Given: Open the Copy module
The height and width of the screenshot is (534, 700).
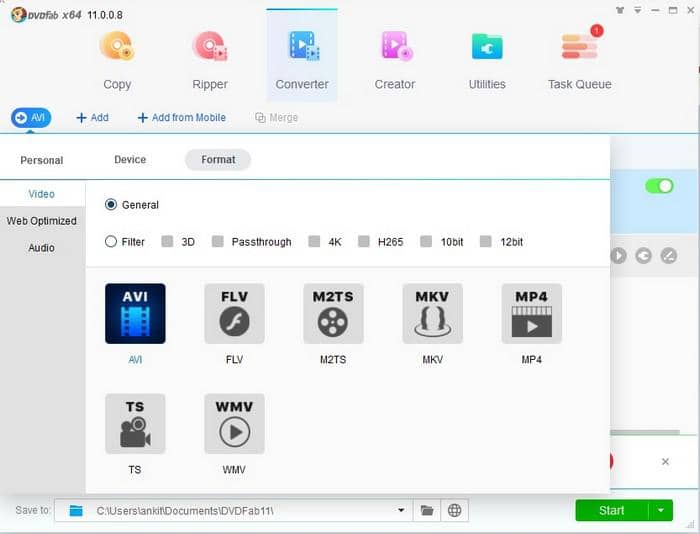Looking at the screenshot, I should coord(117,61).
